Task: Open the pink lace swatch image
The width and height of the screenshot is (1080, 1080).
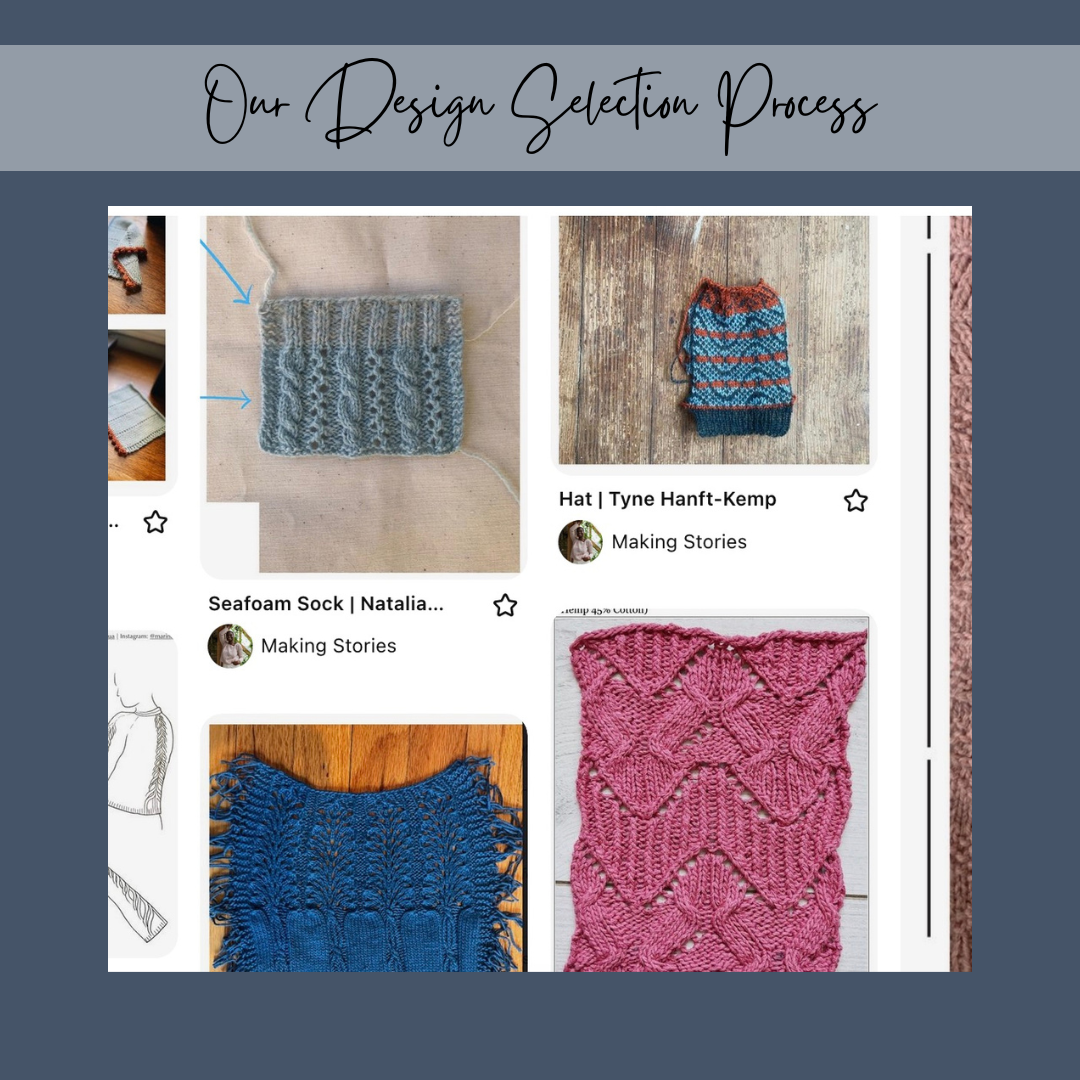Action: pyautogui.click(x=712, y=794)
